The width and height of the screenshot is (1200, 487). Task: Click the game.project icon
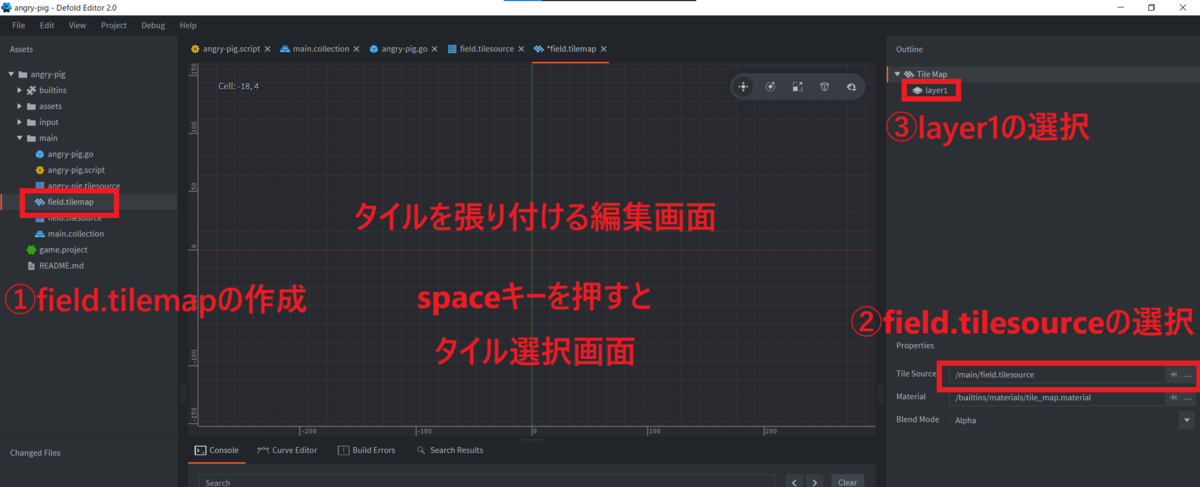point(29,250)
